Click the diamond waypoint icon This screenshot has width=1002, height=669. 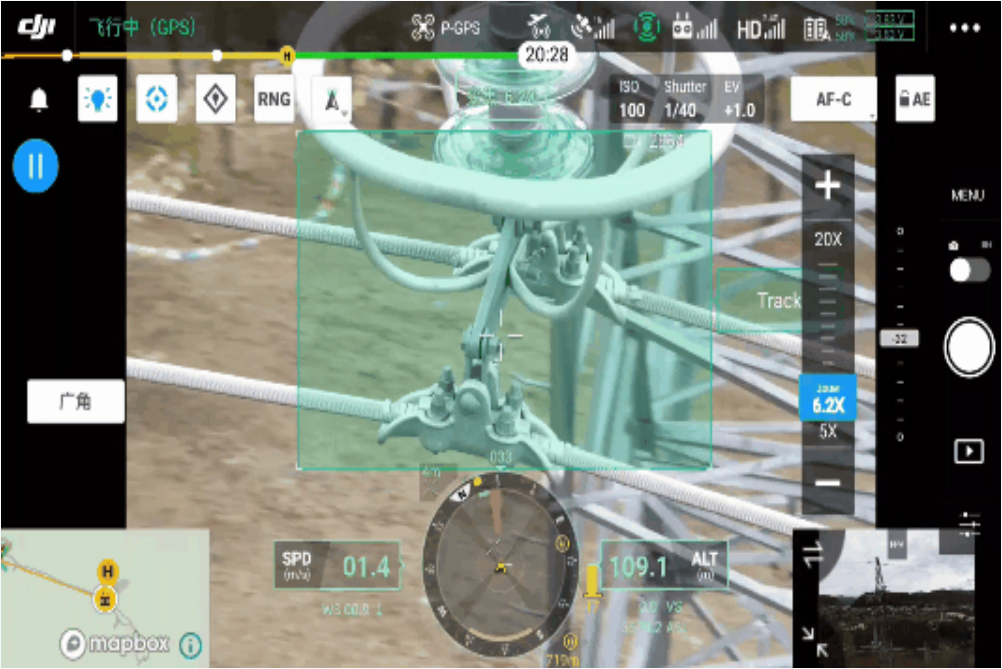click(215, 99)
